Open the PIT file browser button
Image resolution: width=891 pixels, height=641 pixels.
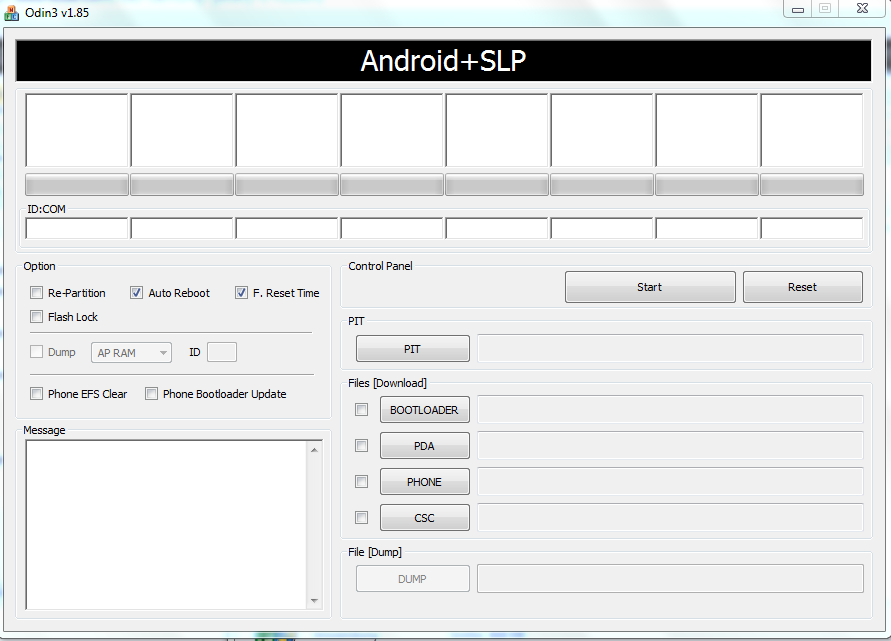point(413,348)
